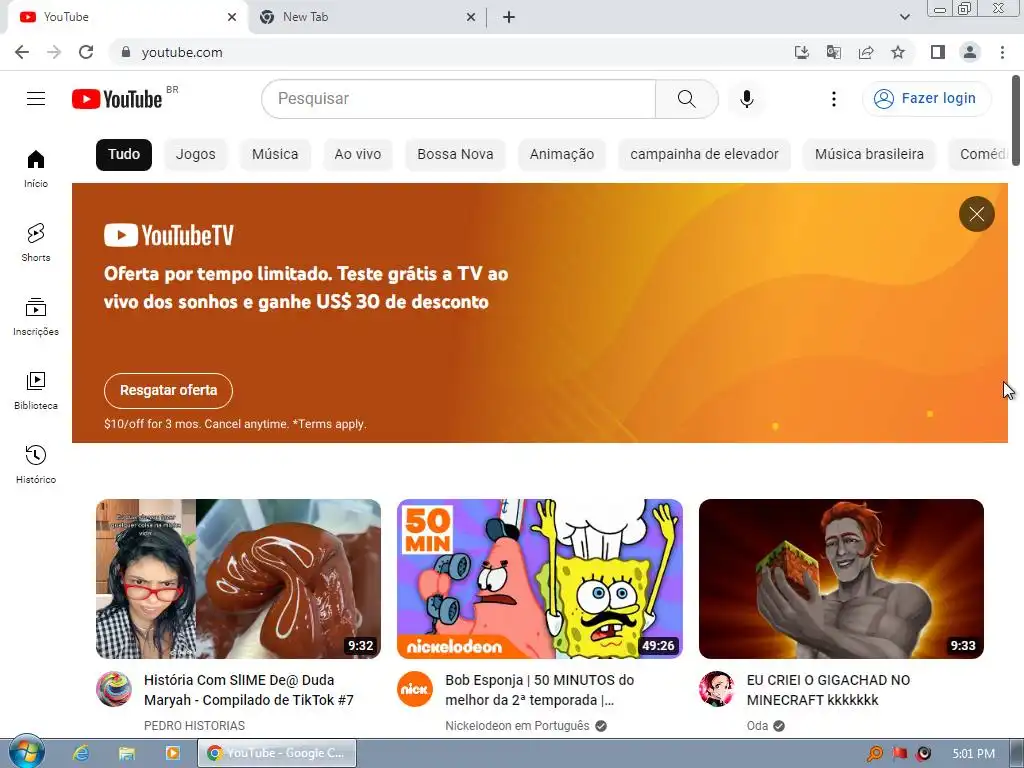The width and height of the screenshot is (1024, 768).
Task: Open a new browser tab
Action: point(509,17)
